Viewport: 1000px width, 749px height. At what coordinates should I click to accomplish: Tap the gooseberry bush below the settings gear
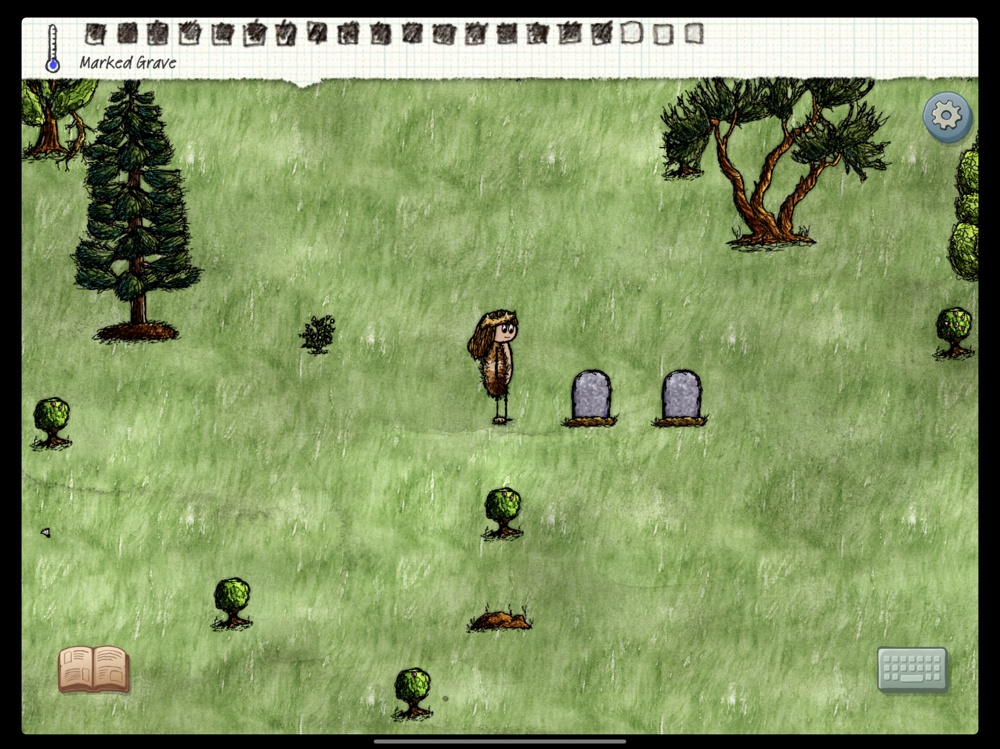click(x=954, y=333)
